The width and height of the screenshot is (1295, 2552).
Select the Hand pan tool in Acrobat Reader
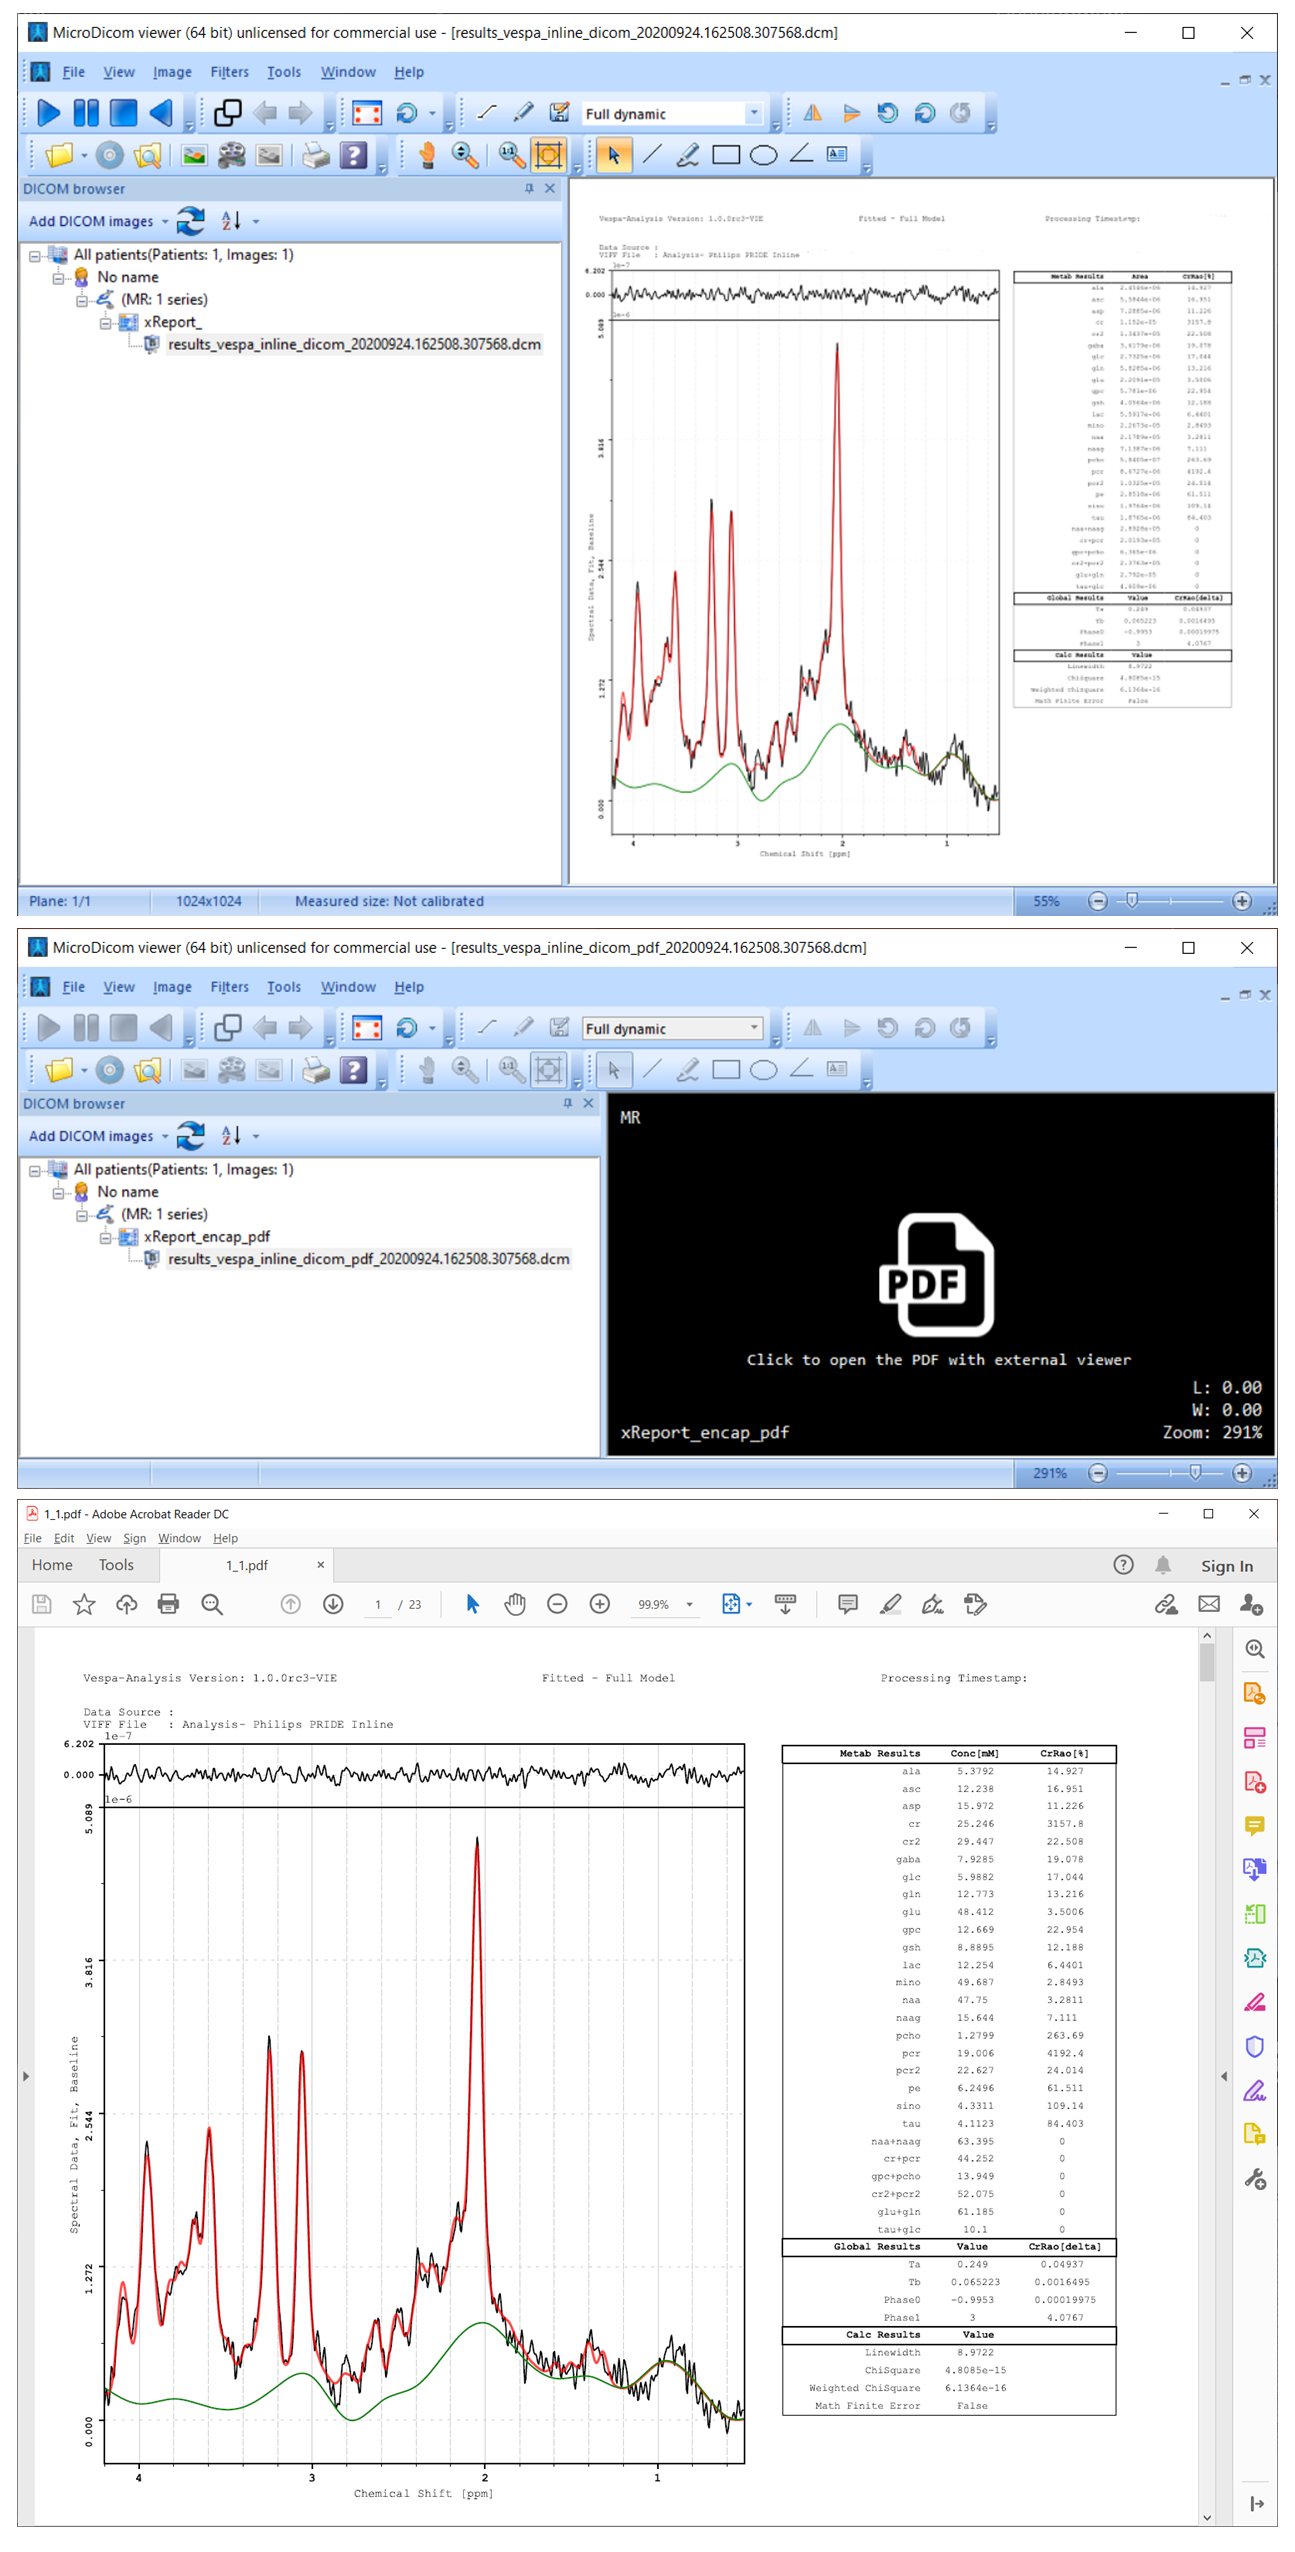point(515,1604)
